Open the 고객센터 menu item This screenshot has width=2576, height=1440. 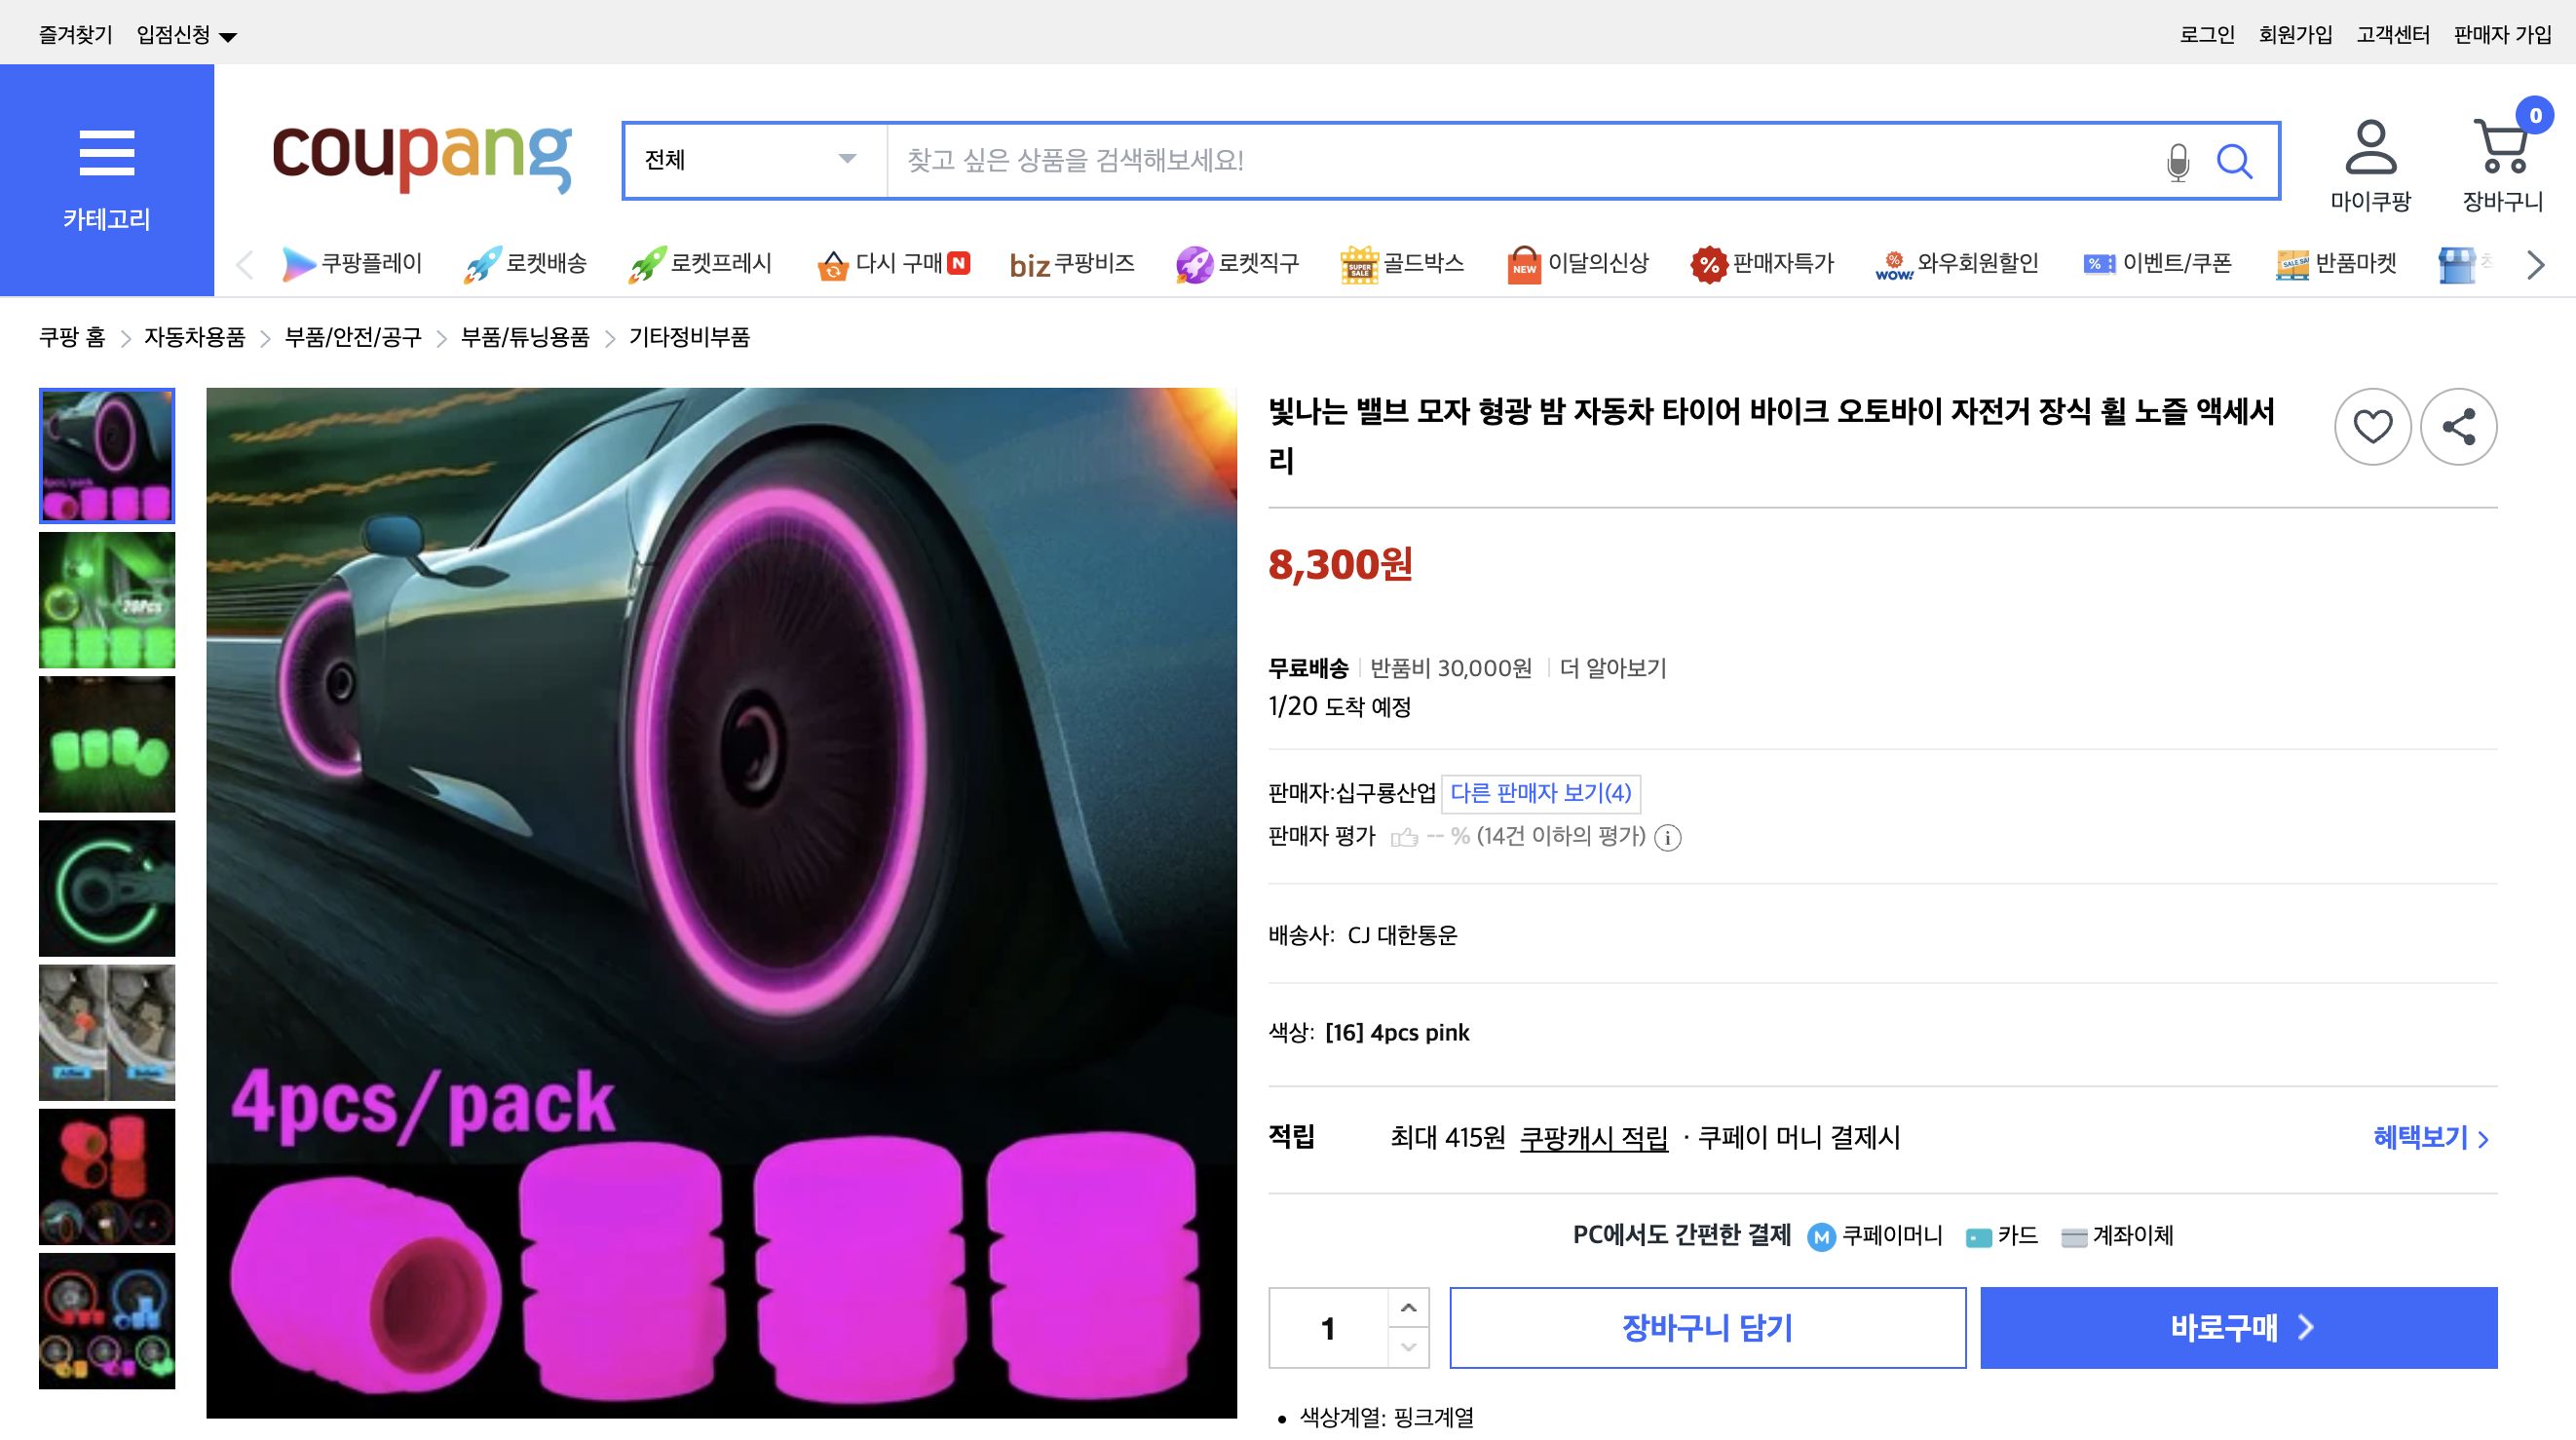tap(2392, 32)
